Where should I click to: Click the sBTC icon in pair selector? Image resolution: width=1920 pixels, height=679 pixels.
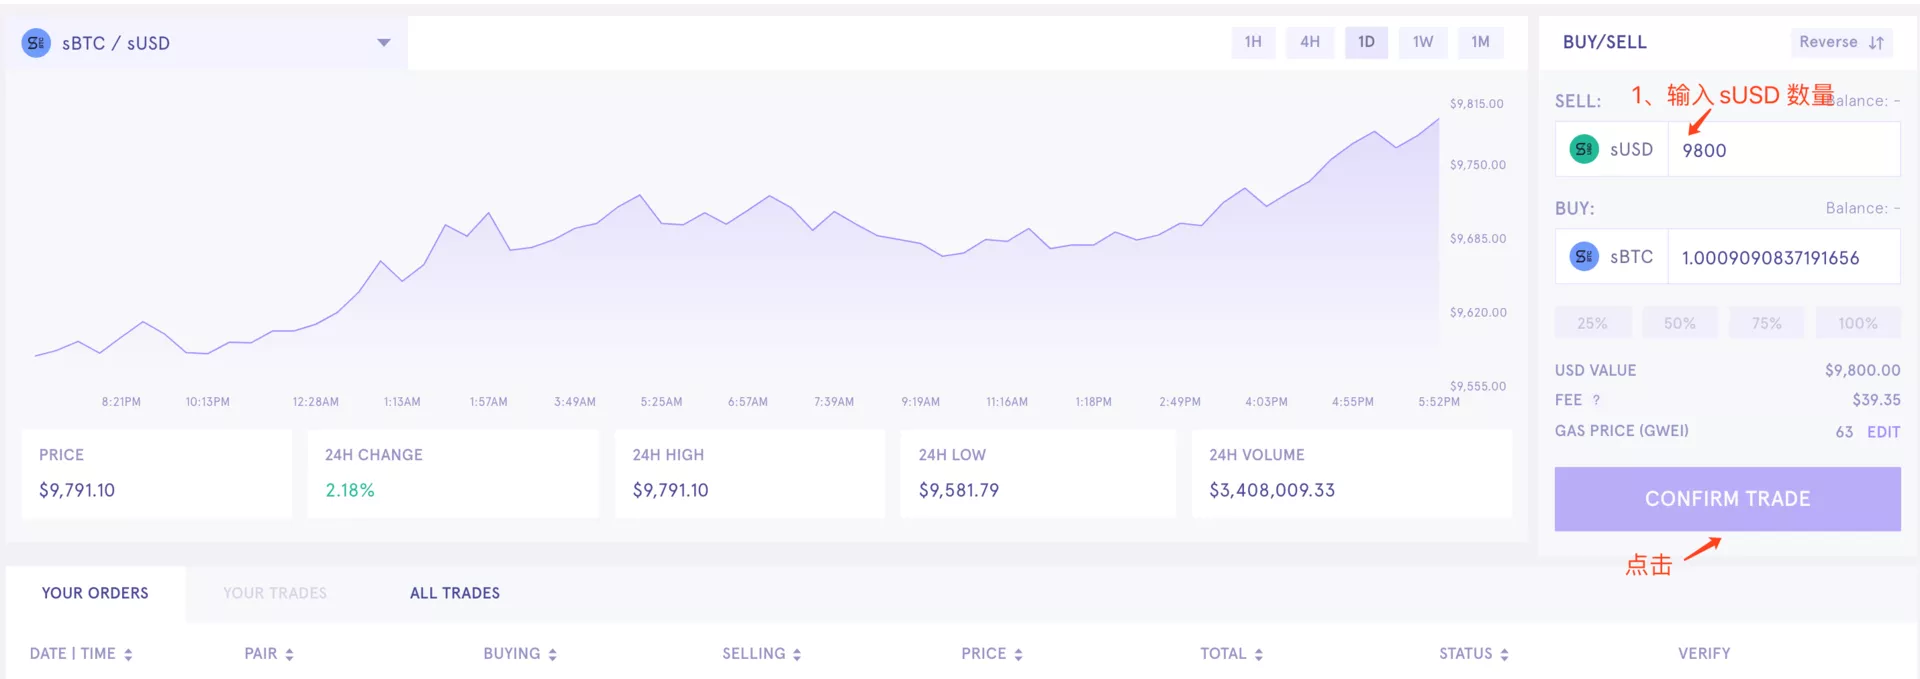36,43
